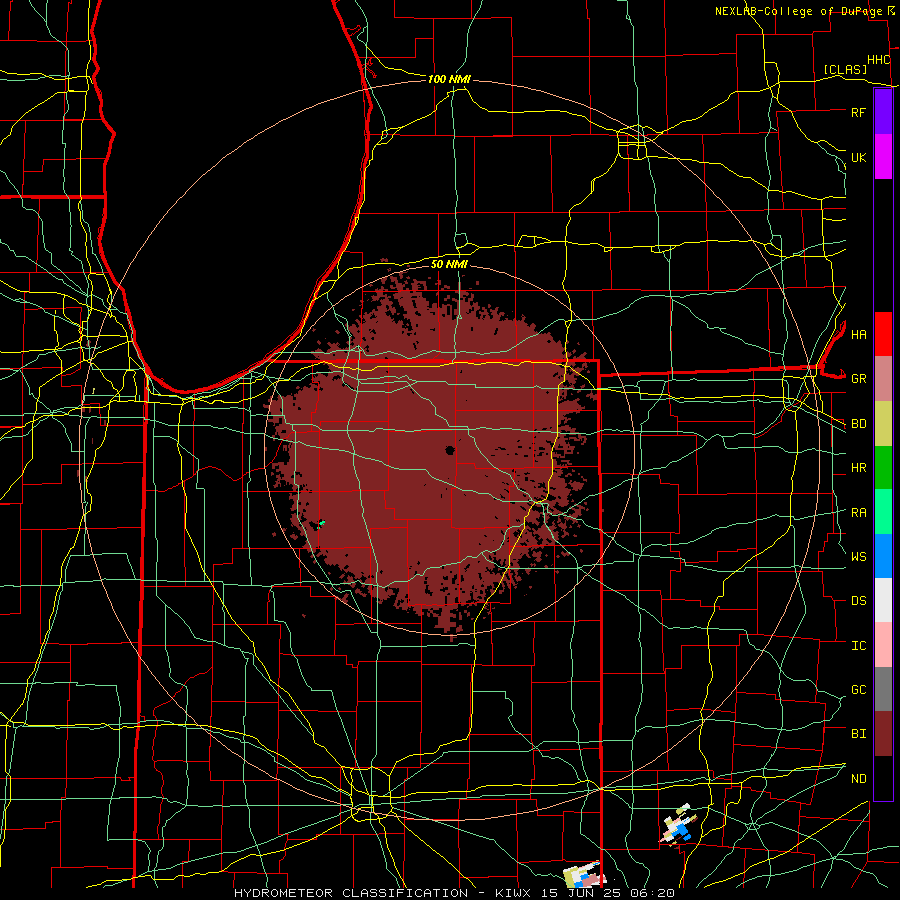Click the "ND" legend label
The height and width of the screenshot is (900, 900).
click(x=858, y=779)
